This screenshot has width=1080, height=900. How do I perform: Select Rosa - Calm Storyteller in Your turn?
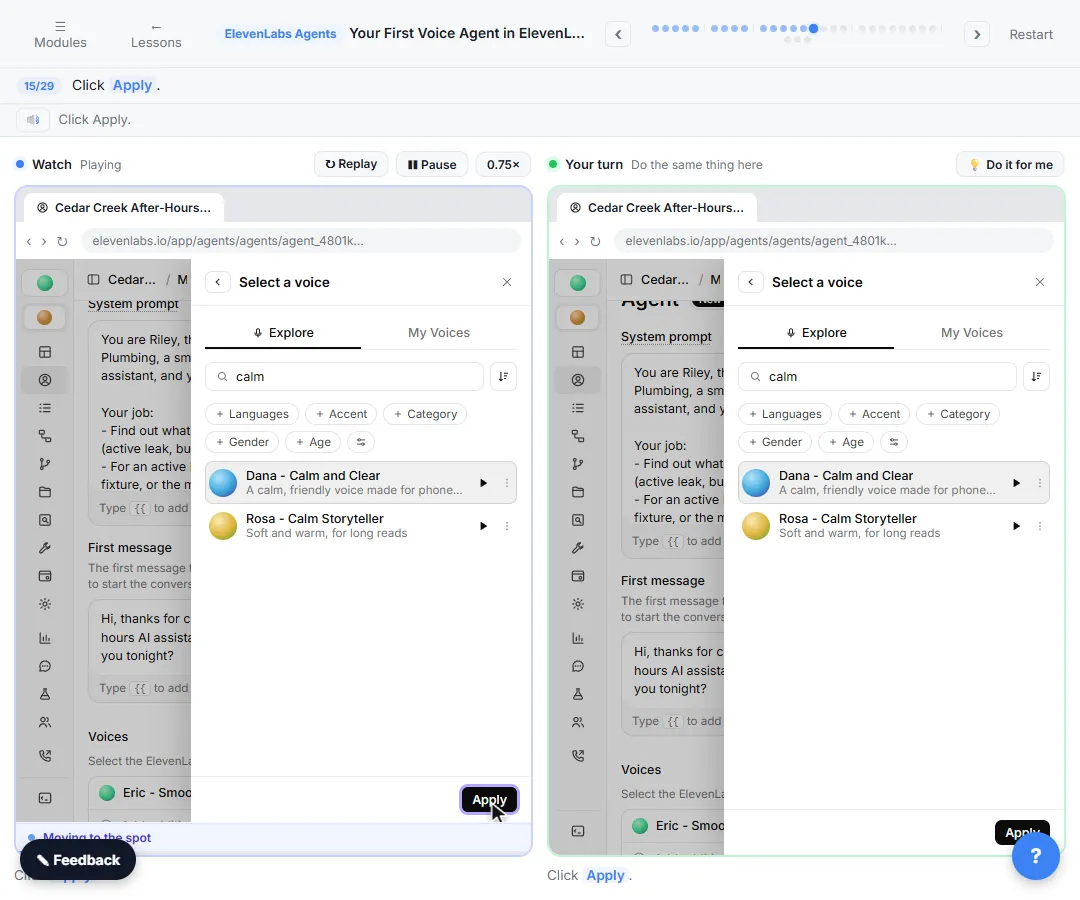click(x=894, y=525)
